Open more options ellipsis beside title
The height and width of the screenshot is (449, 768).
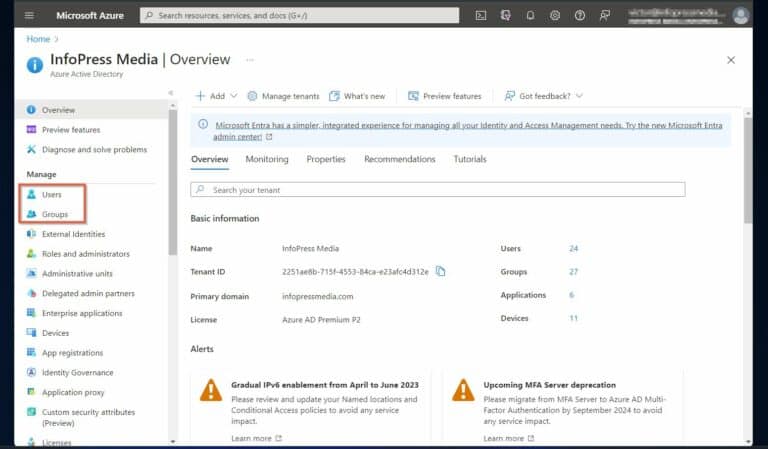[250, 60]
